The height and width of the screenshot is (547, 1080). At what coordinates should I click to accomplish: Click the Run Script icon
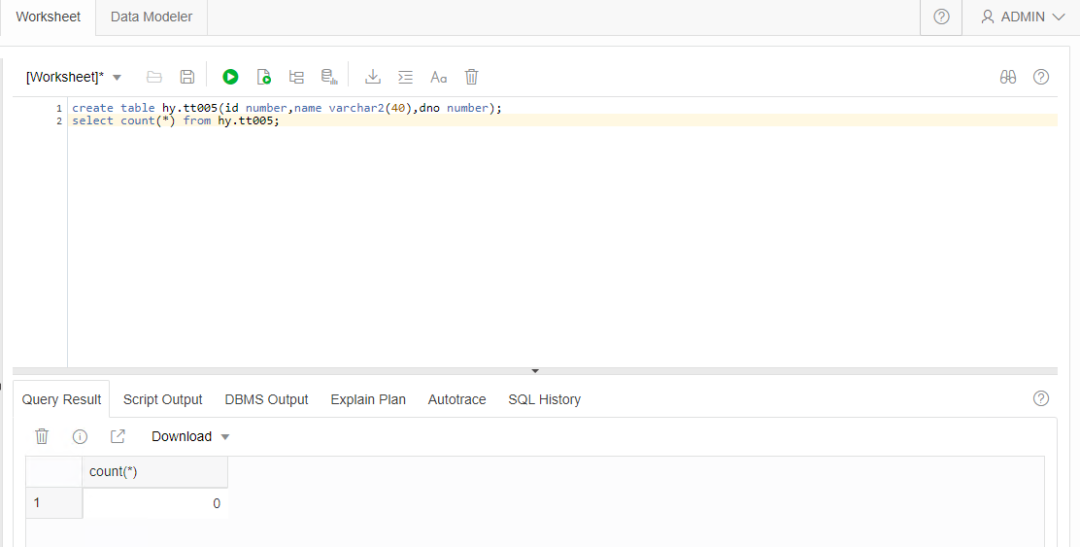(264, 77)
